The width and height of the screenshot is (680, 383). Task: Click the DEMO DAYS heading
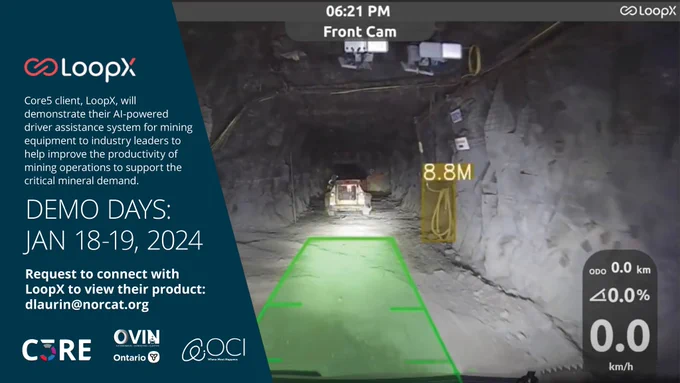pos(98,210)
